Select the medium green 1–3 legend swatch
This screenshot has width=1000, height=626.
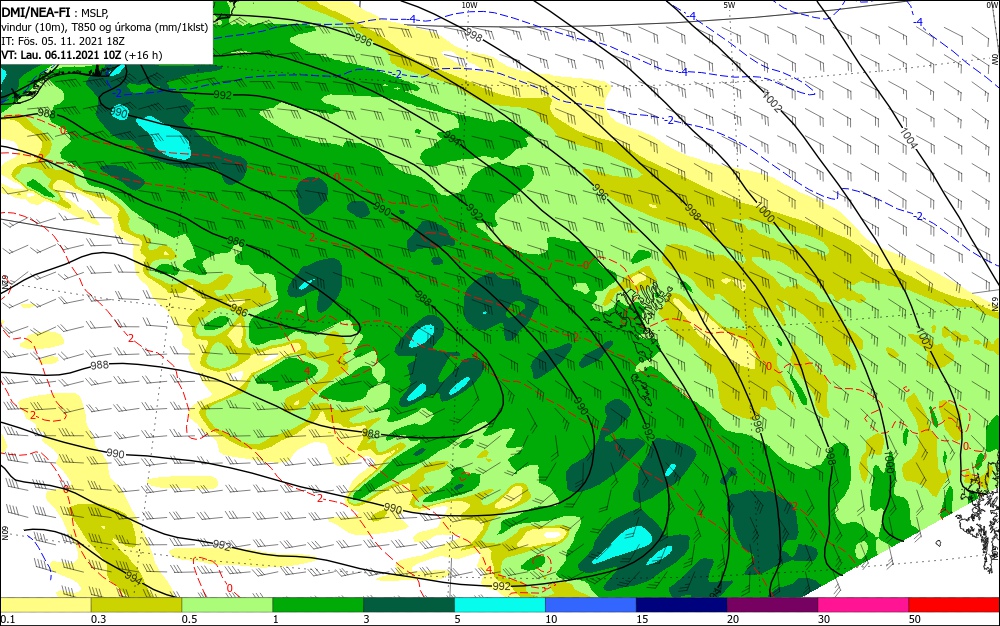click(x=318, y=605)
